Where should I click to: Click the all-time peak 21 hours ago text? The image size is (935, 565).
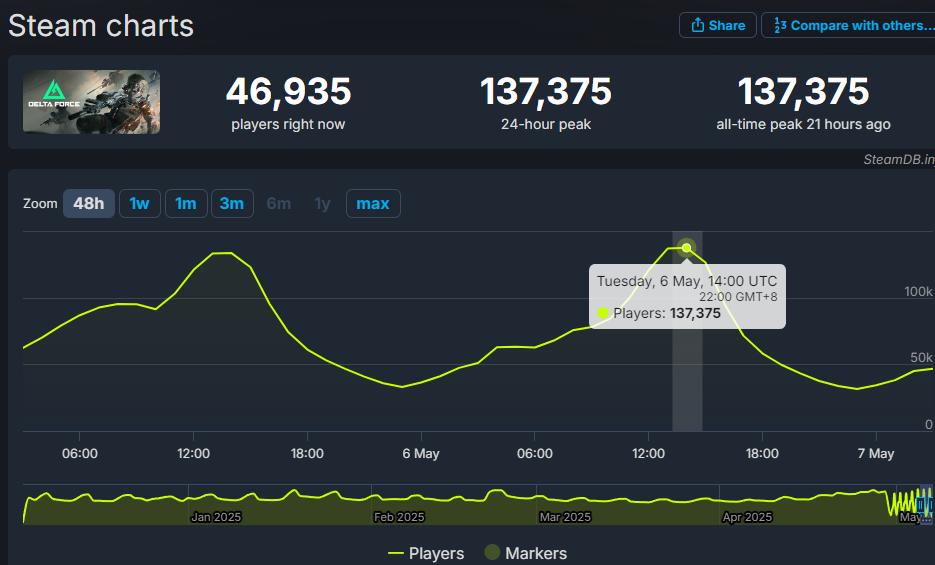point(803,124)
